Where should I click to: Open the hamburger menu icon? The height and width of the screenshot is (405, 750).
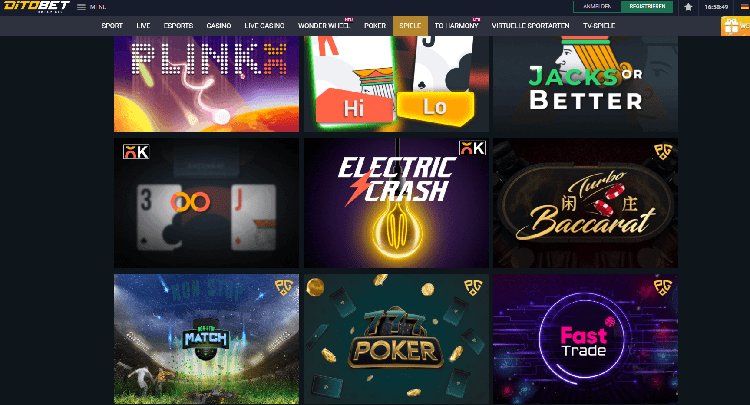click(81, 7)
